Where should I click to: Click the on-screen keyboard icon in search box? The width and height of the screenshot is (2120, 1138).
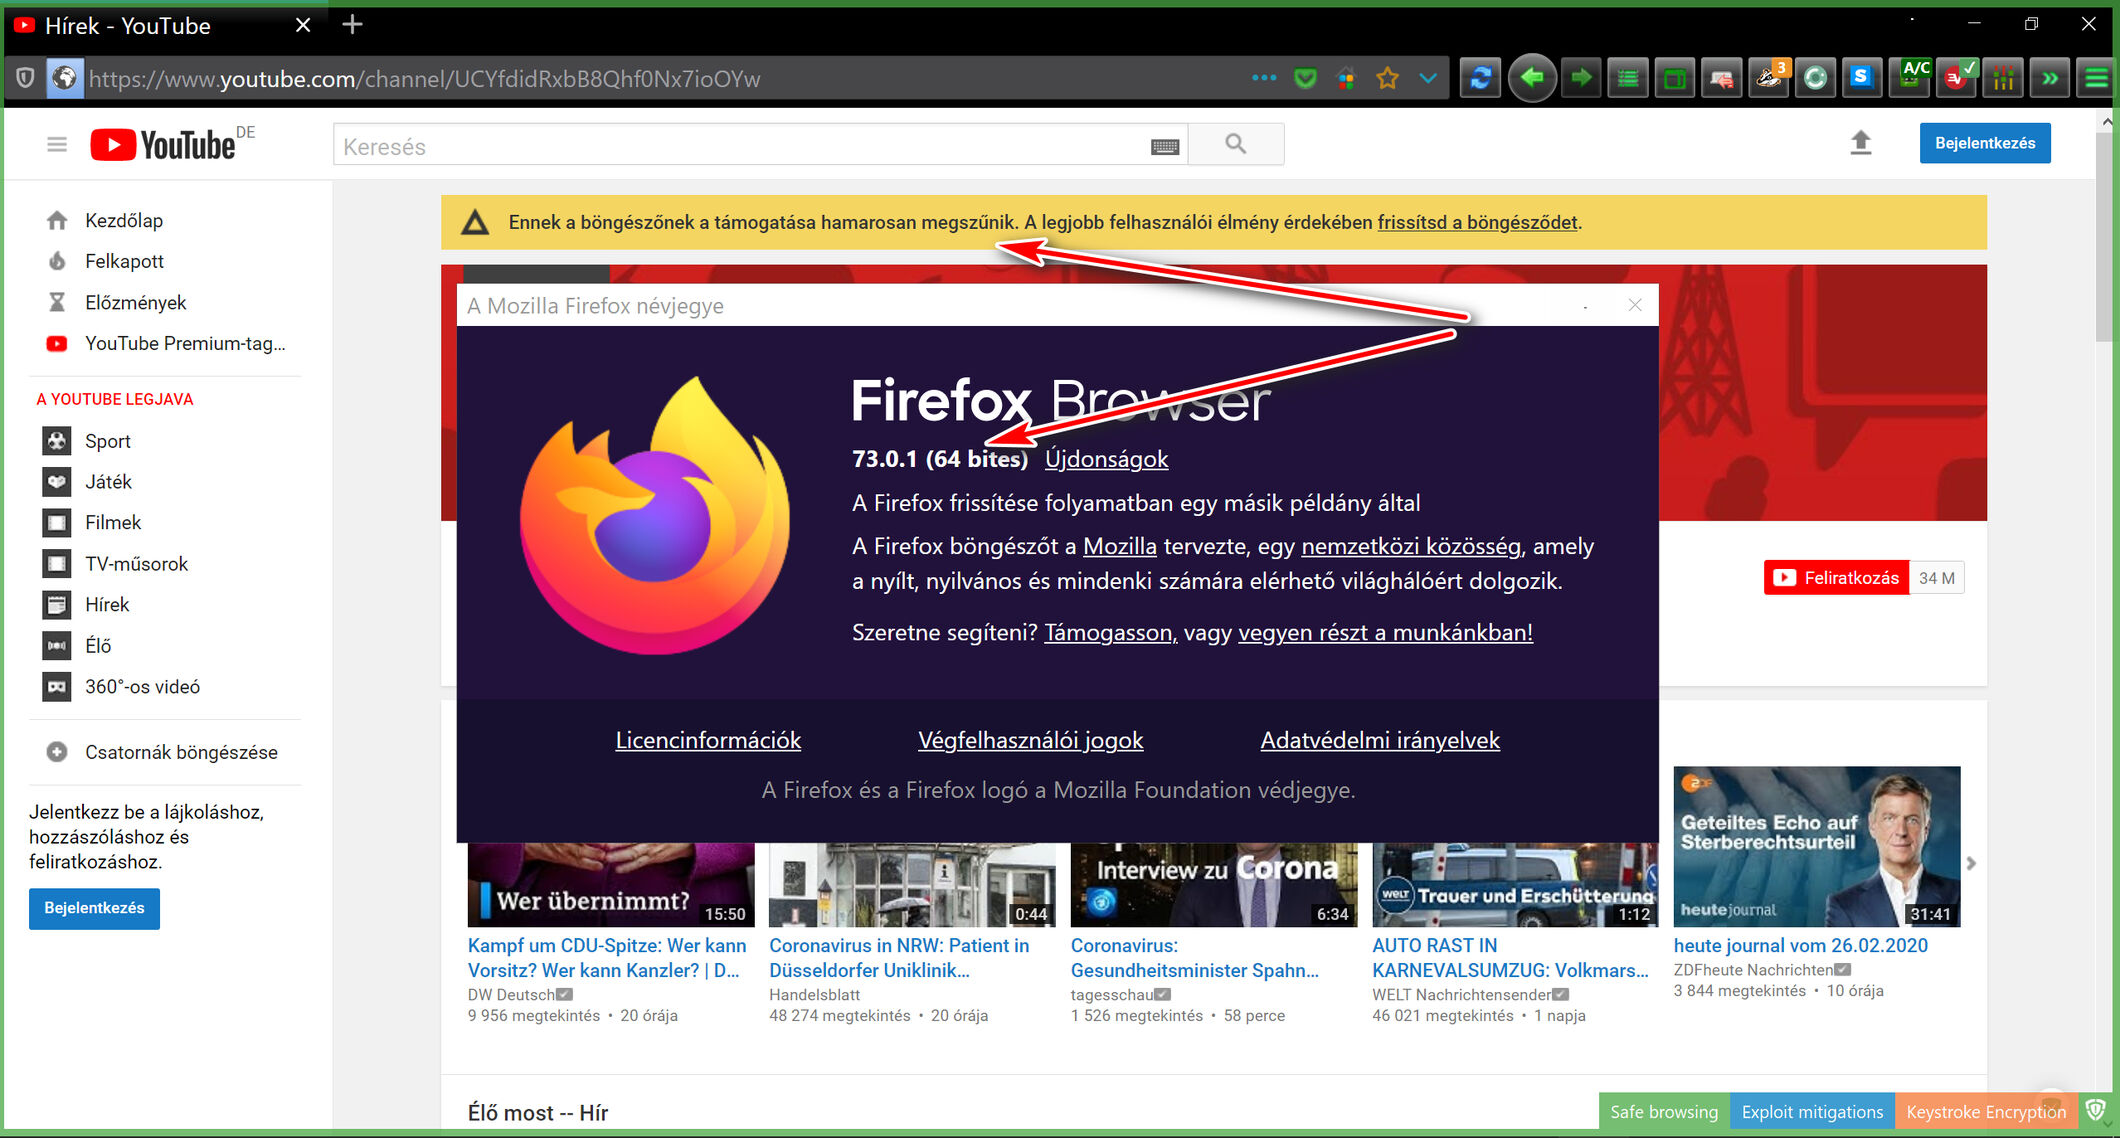pos(1165,147)
